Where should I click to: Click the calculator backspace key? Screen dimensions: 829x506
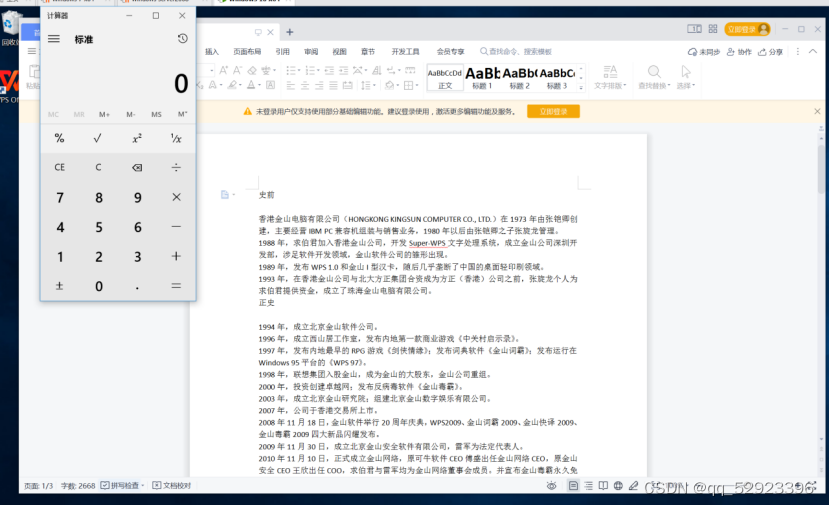click(137, 168)
